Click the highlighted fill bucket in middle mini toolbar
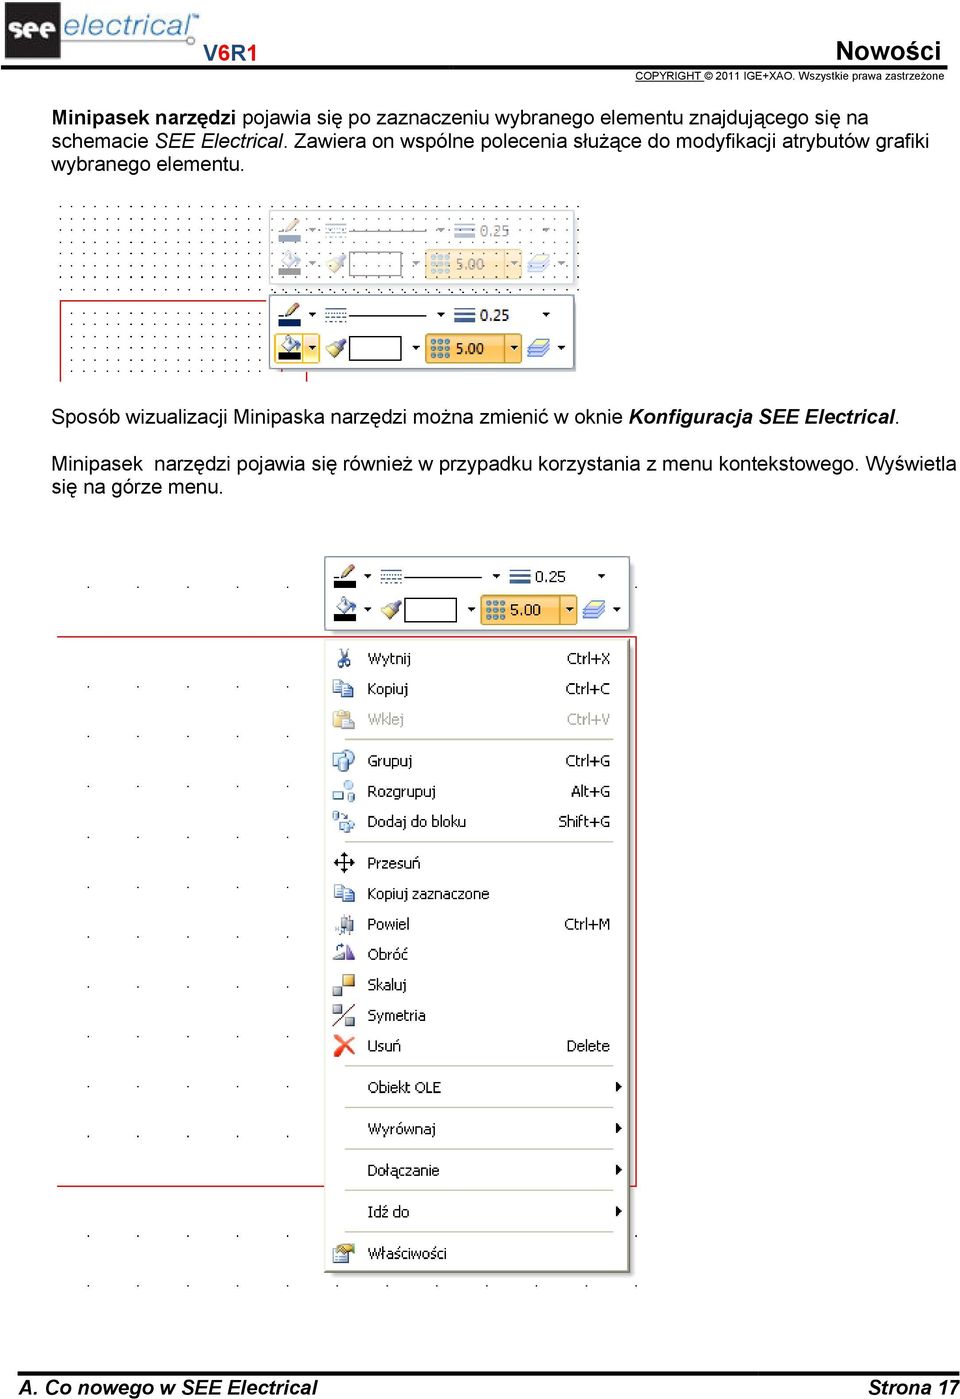Image resolution: width=960 pixels, height=1399 pixels. [x=289, y=348]
